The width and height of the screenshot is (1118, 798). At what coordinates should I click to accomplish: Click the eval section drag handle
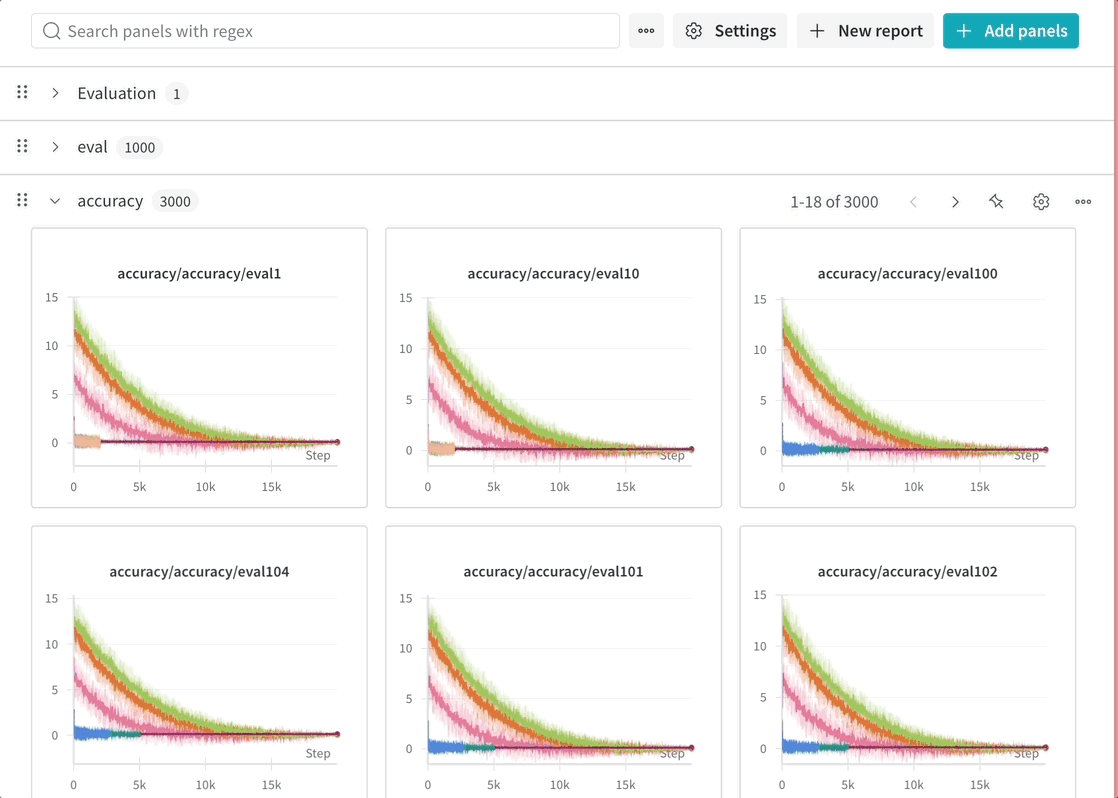[x=22, y=146]
